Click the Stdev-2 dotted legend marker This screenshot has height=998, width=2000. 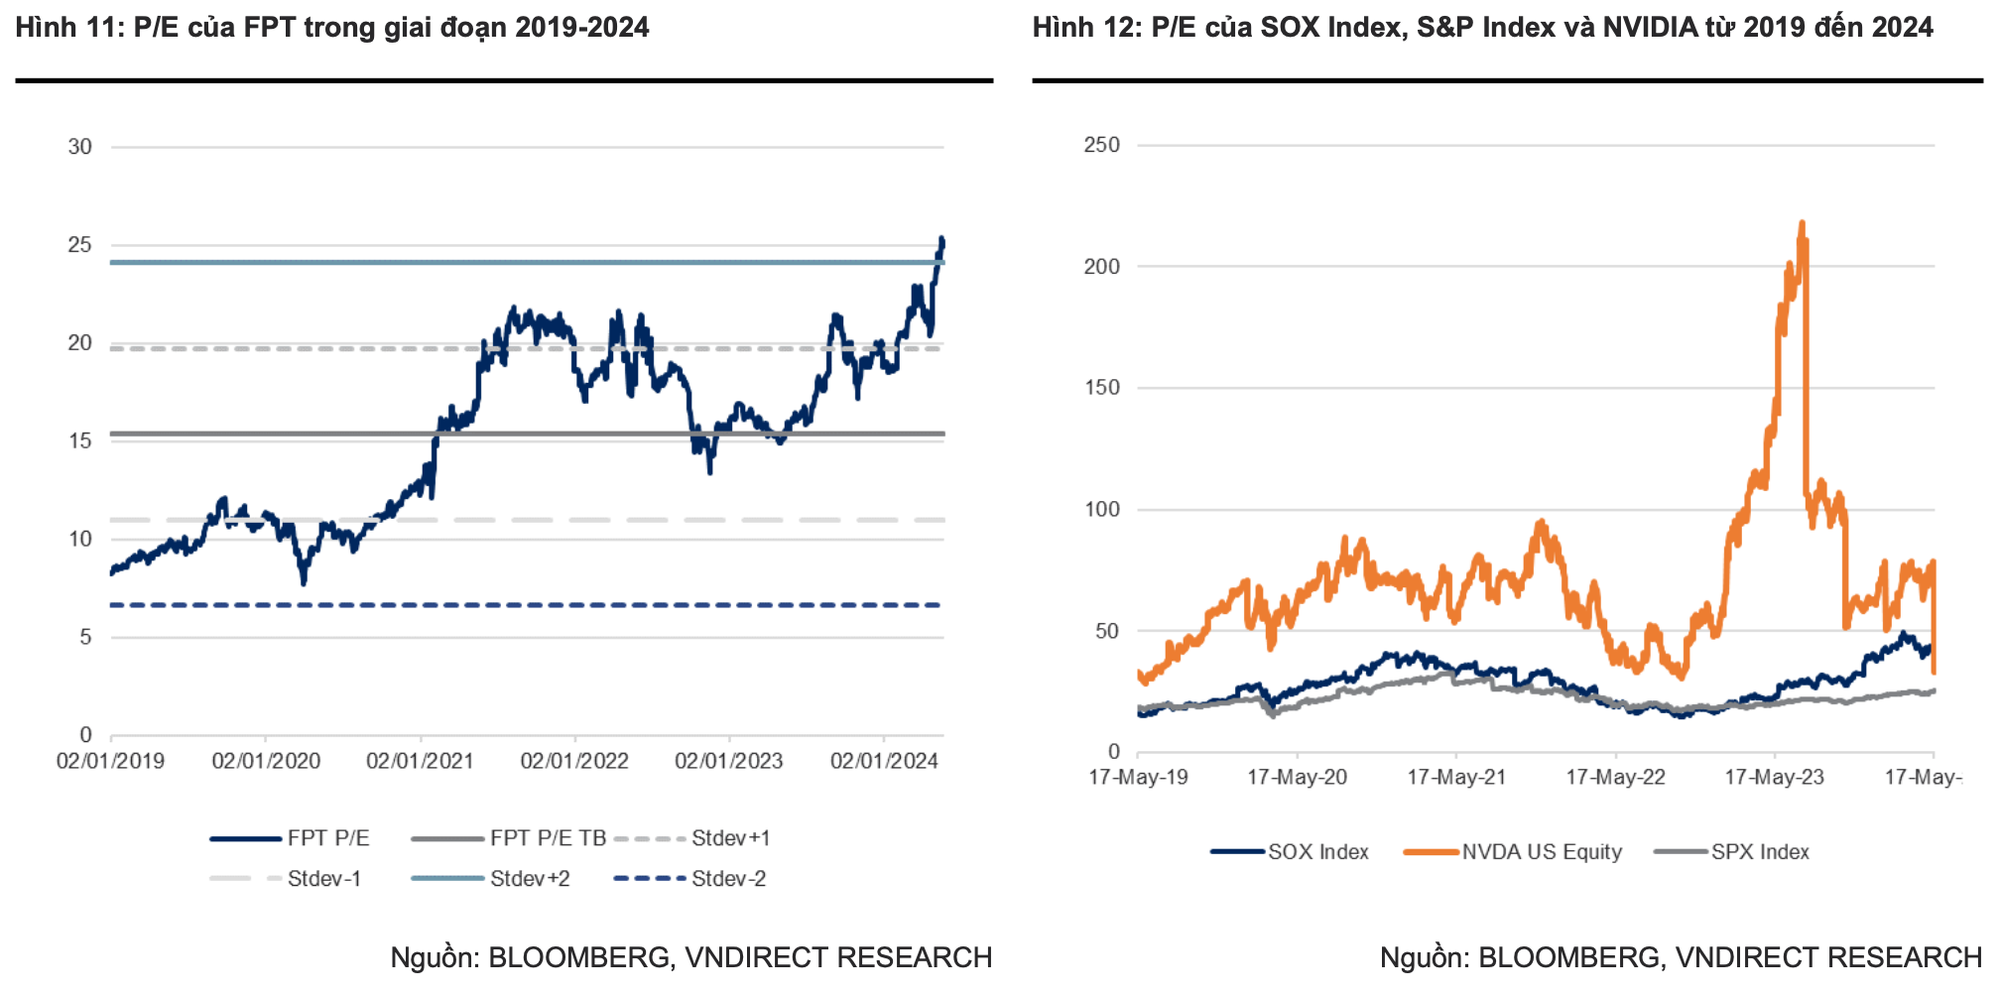649,879
